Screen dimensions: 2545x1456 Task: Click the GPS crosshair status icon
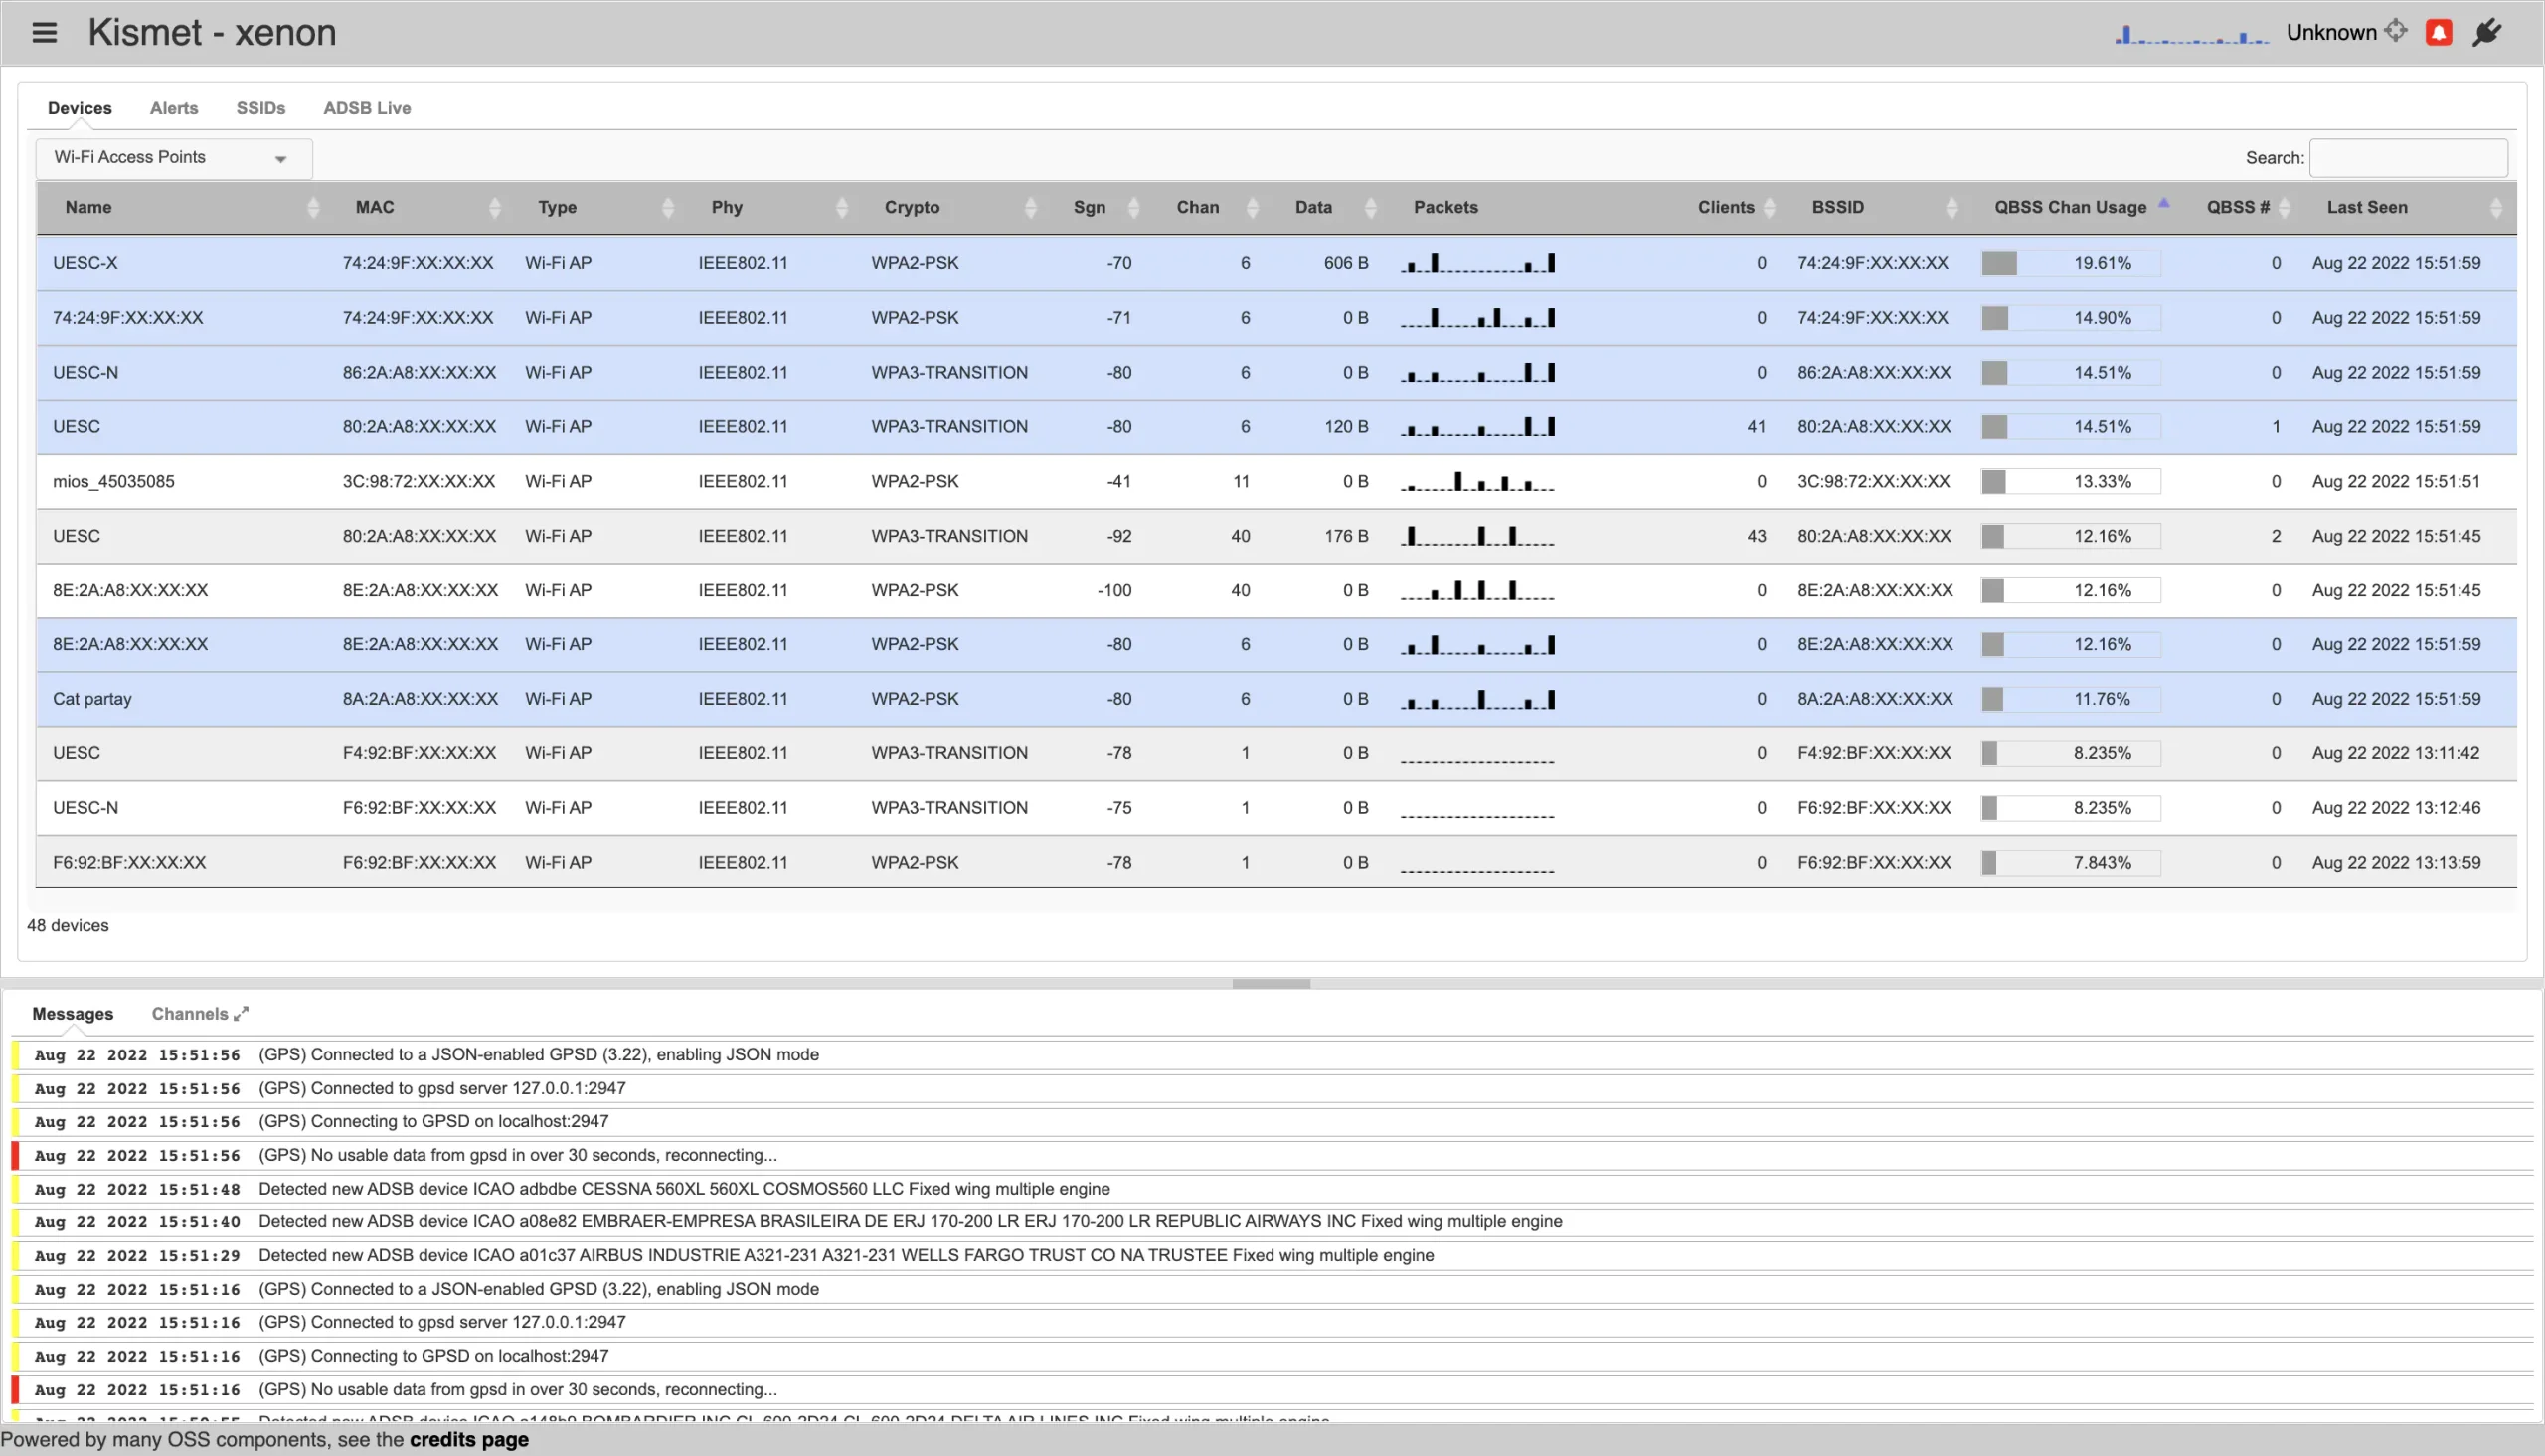[2395, 30]
